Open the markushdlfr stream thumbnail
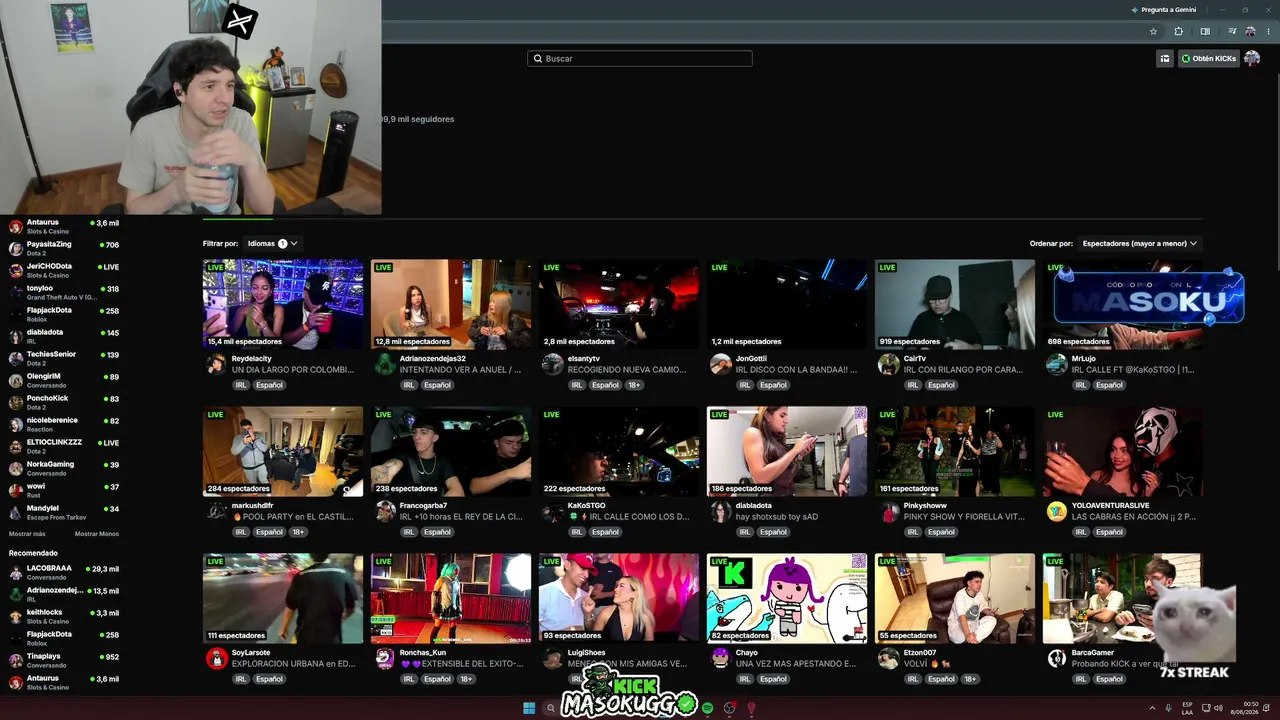Viewport: 1280px width, 720px height. pos(283,451)
